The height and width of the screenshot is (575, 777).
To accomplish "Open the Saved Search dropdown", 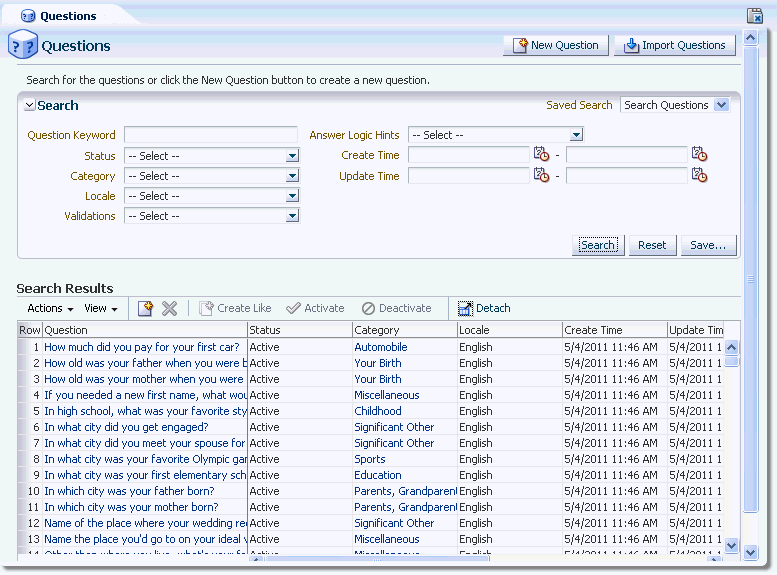I will 674,105.
